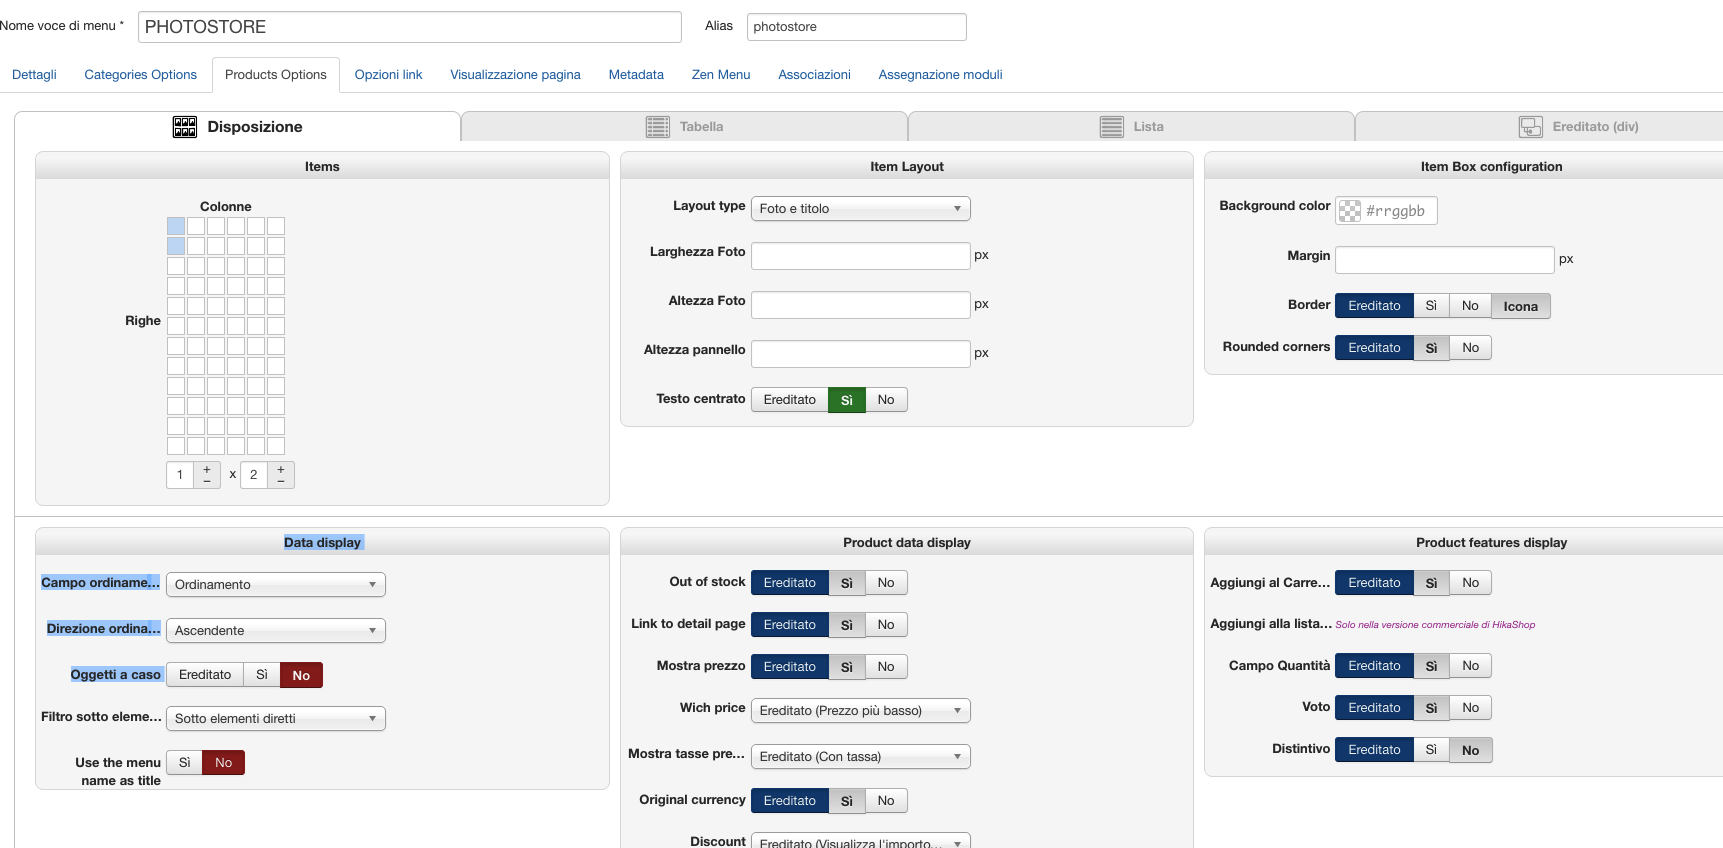Set Link to detail page to No
The width and height of the screenshot is (1723, 848).
pos(886,625)
